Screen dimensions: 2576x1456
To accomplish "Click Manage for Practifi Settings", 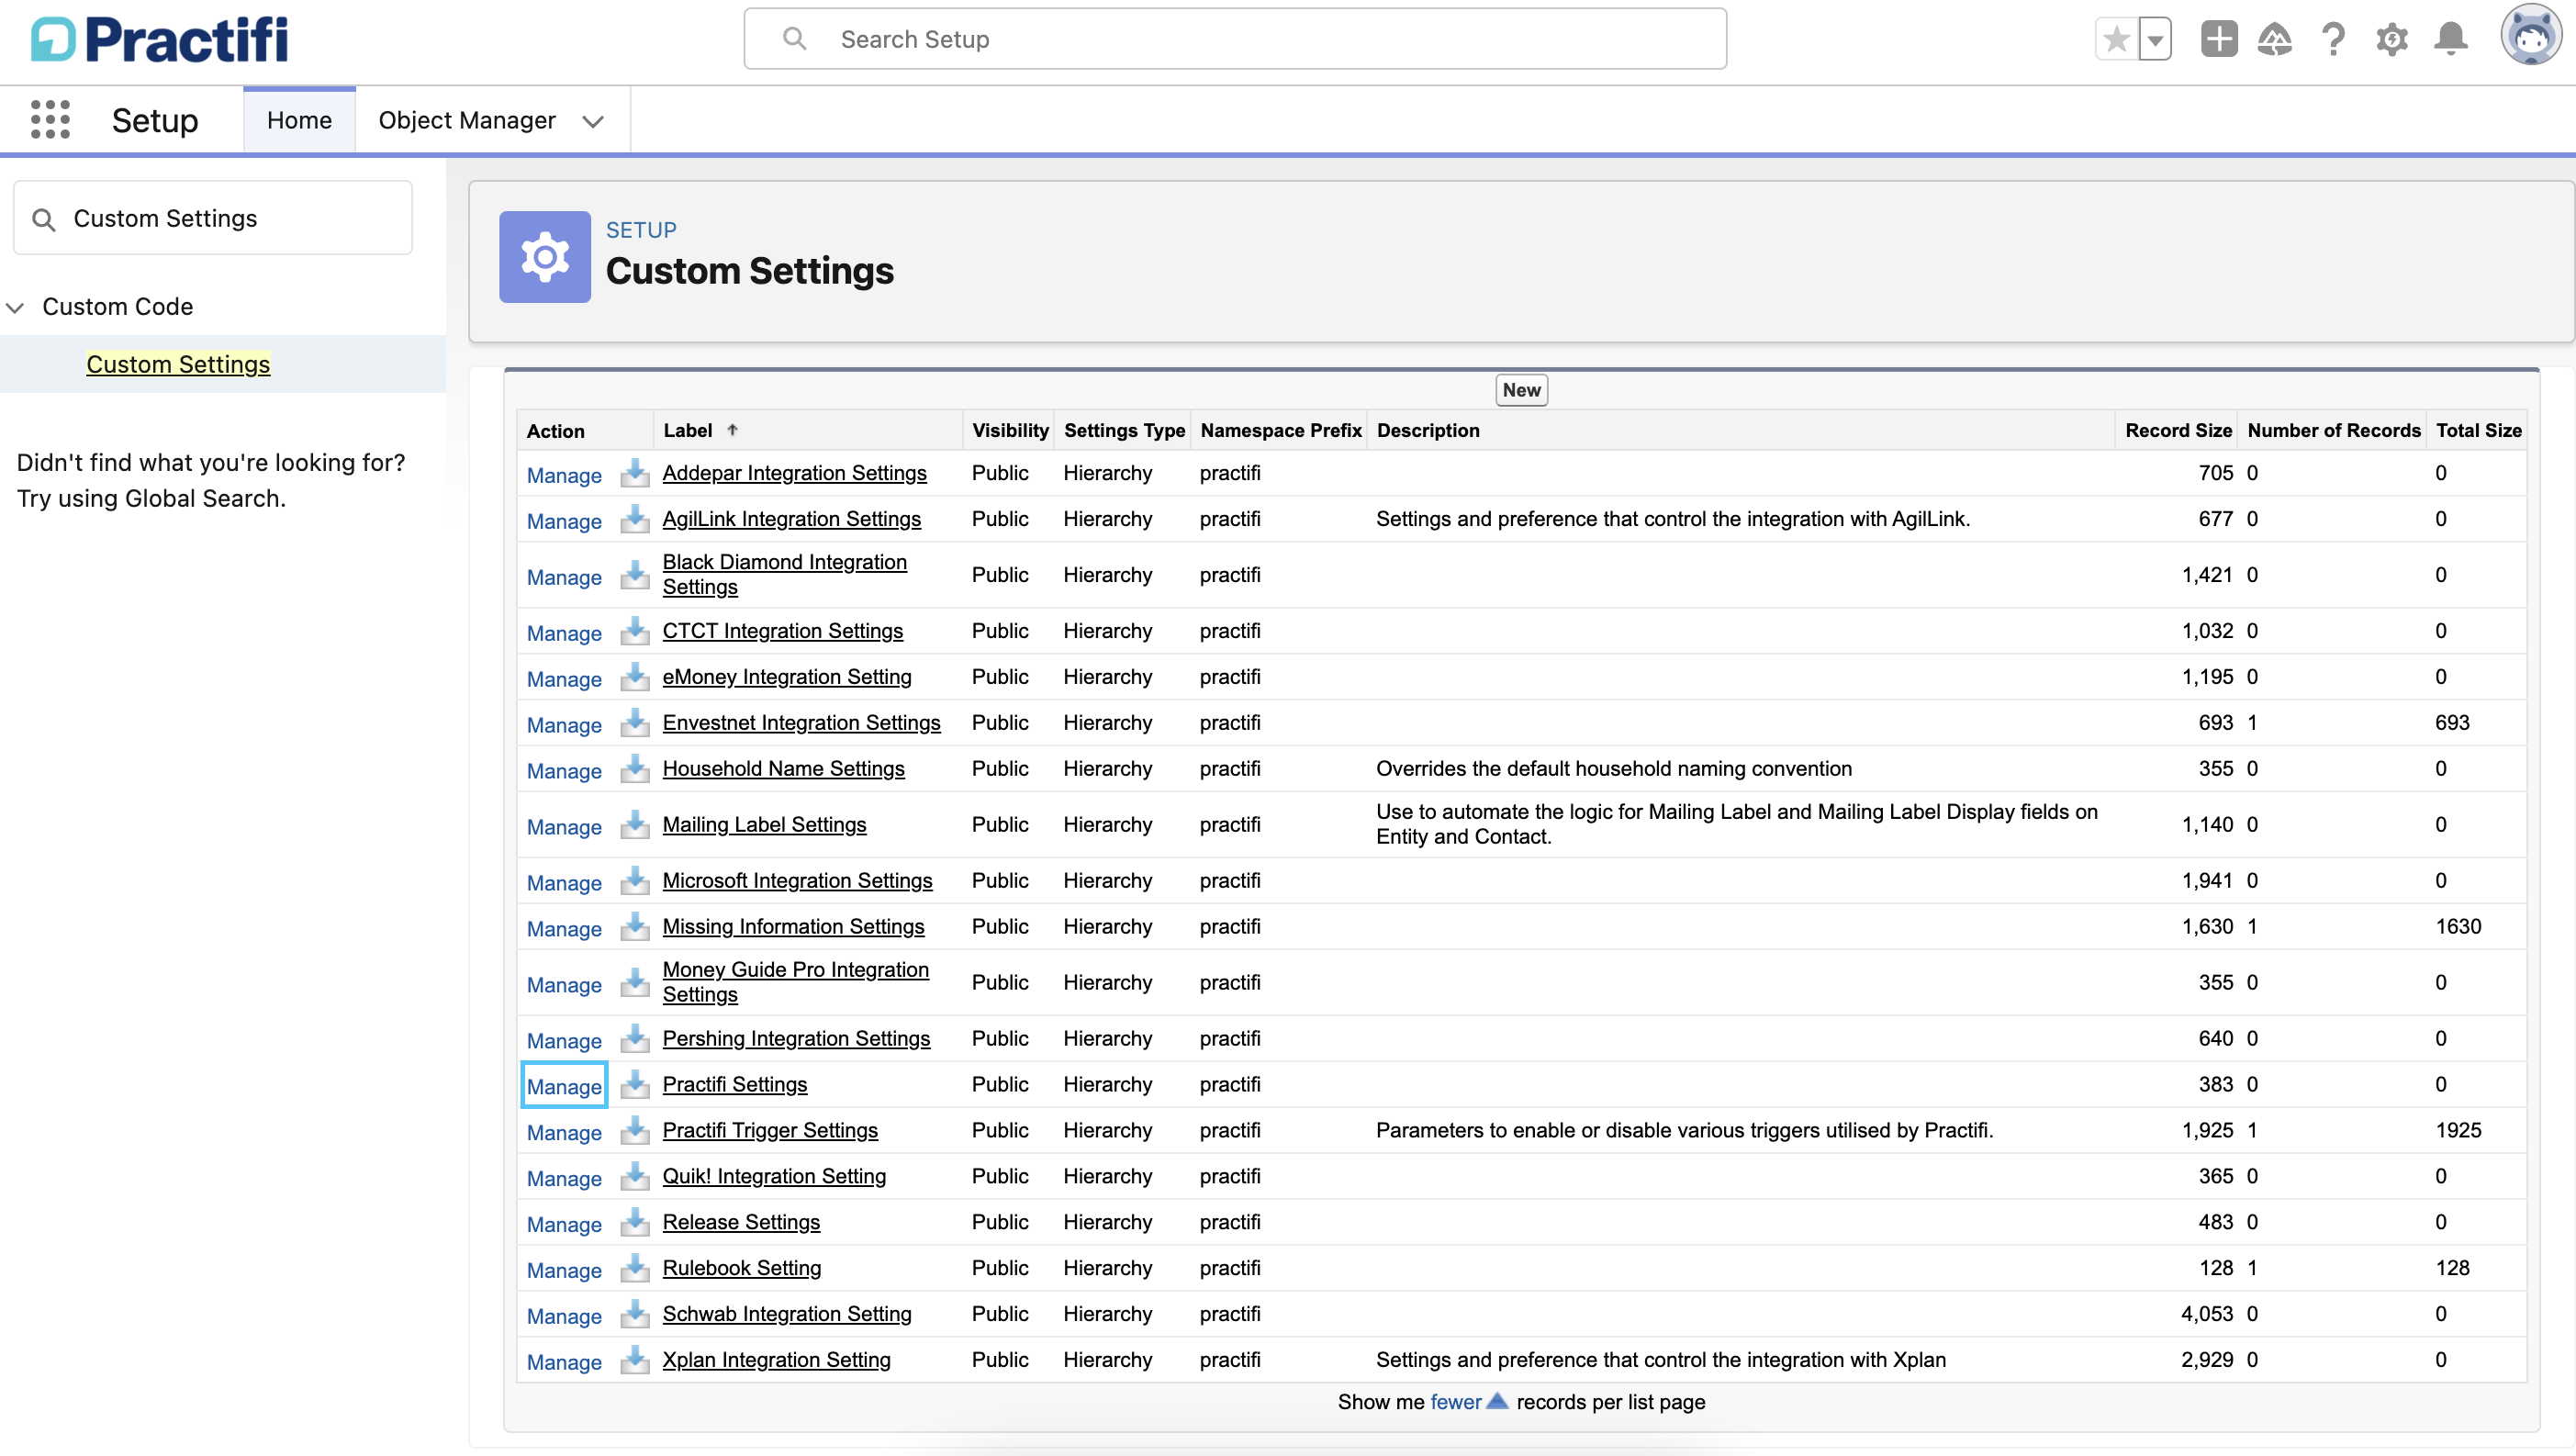I will (x=564, y=1086).
